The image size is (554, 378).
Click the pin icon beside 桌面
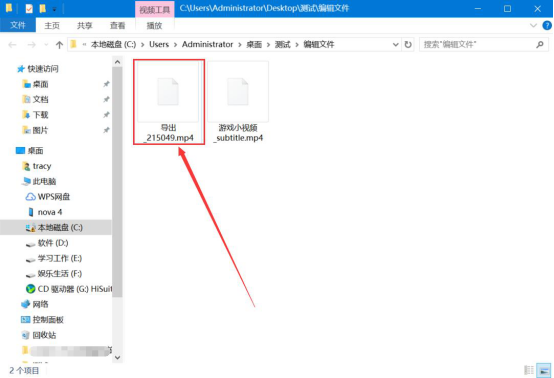pos(106,84)
